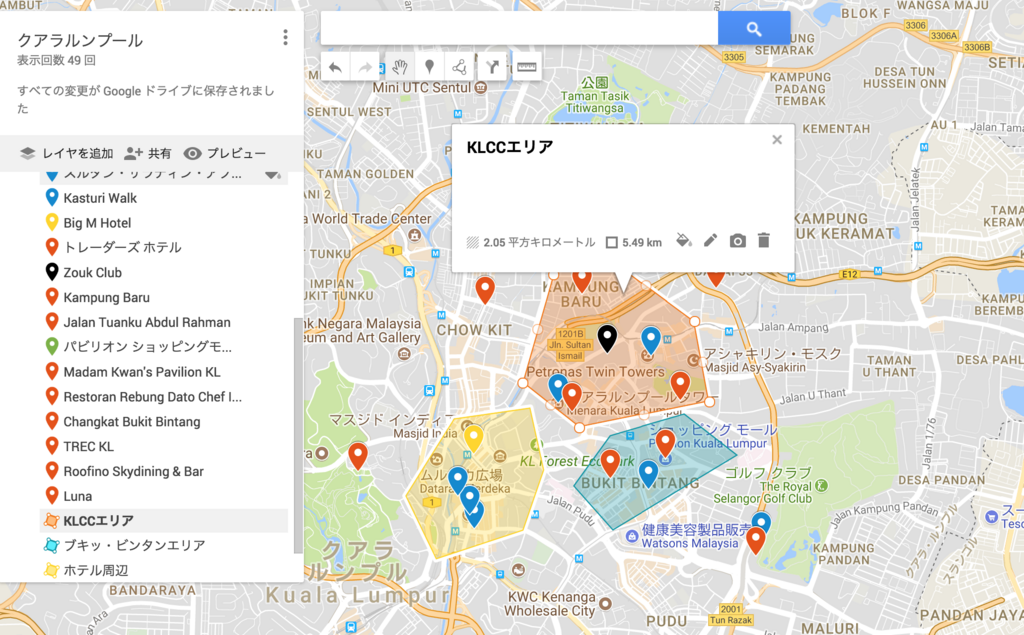Click the KWC Kenanga Wholesale City label
Viewport: 1024px width, 635px height.
click(550, 604)
